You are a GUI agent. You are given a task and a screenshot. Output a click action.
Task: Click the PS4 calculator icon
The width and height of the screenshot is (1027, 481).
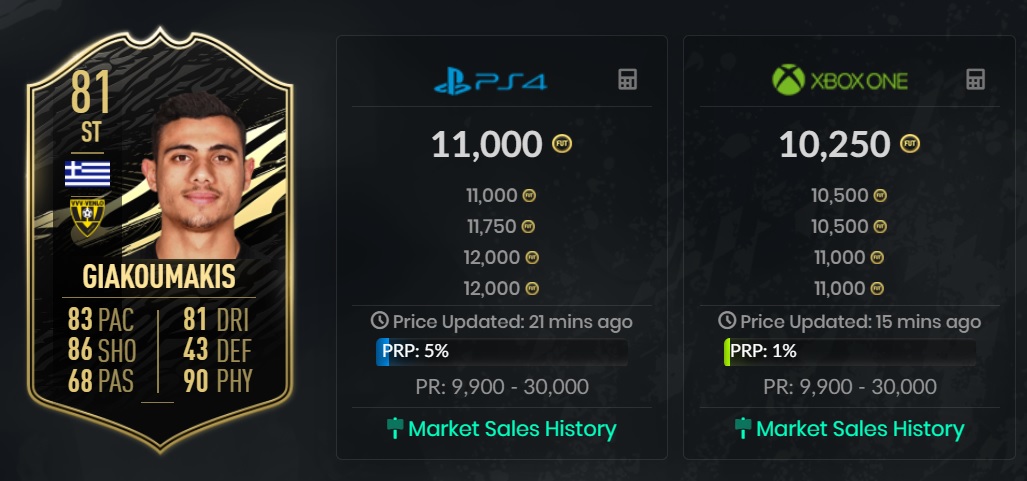pyautogui.click(x=627, y=80)
